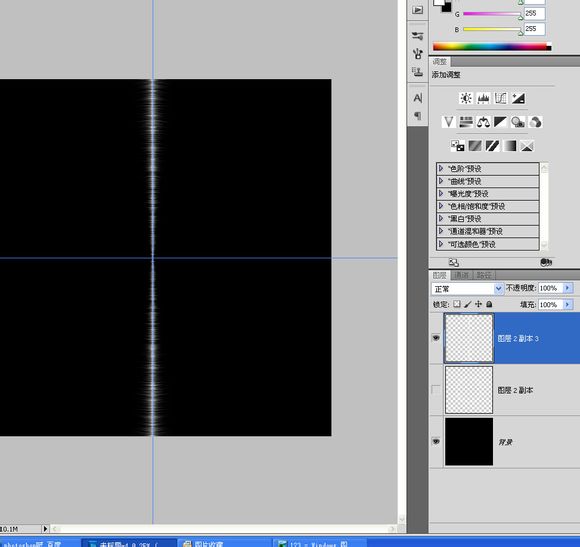Click the G value input field
Viewport: 580px width, 547px height.
[534, 13]
